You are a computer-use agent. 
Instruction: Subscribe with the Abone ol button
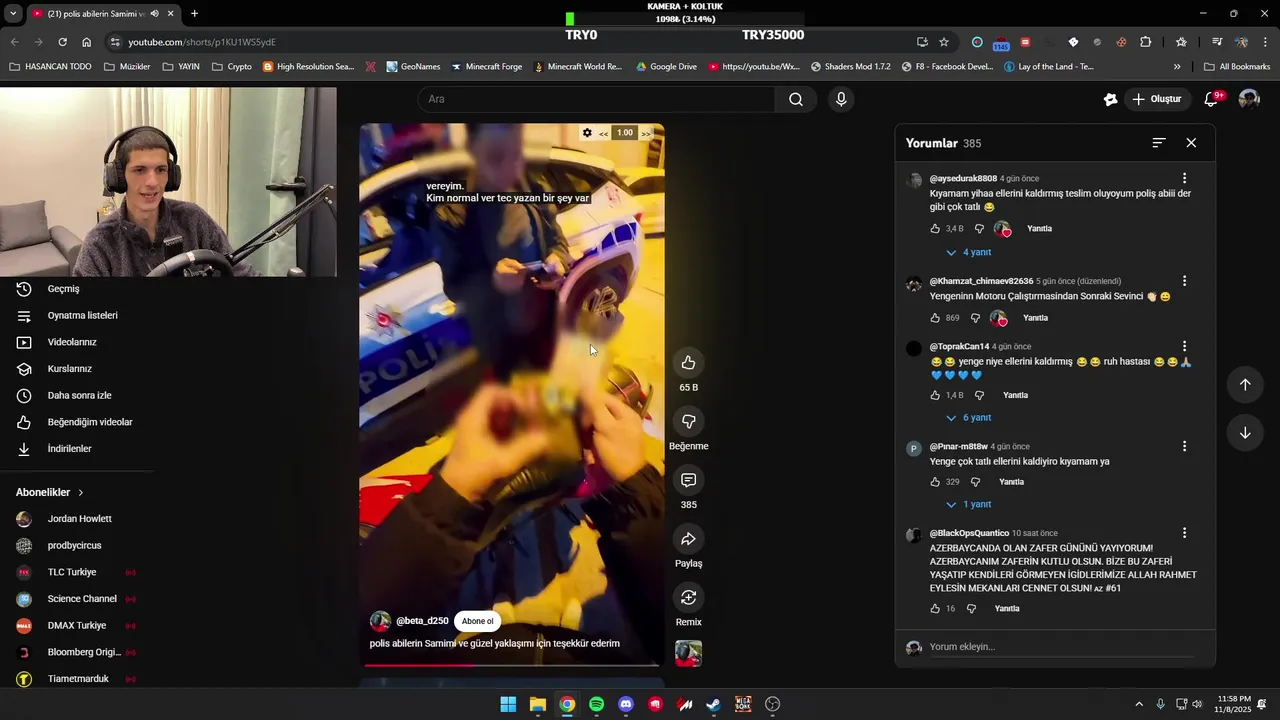click(x=477, y=621)
